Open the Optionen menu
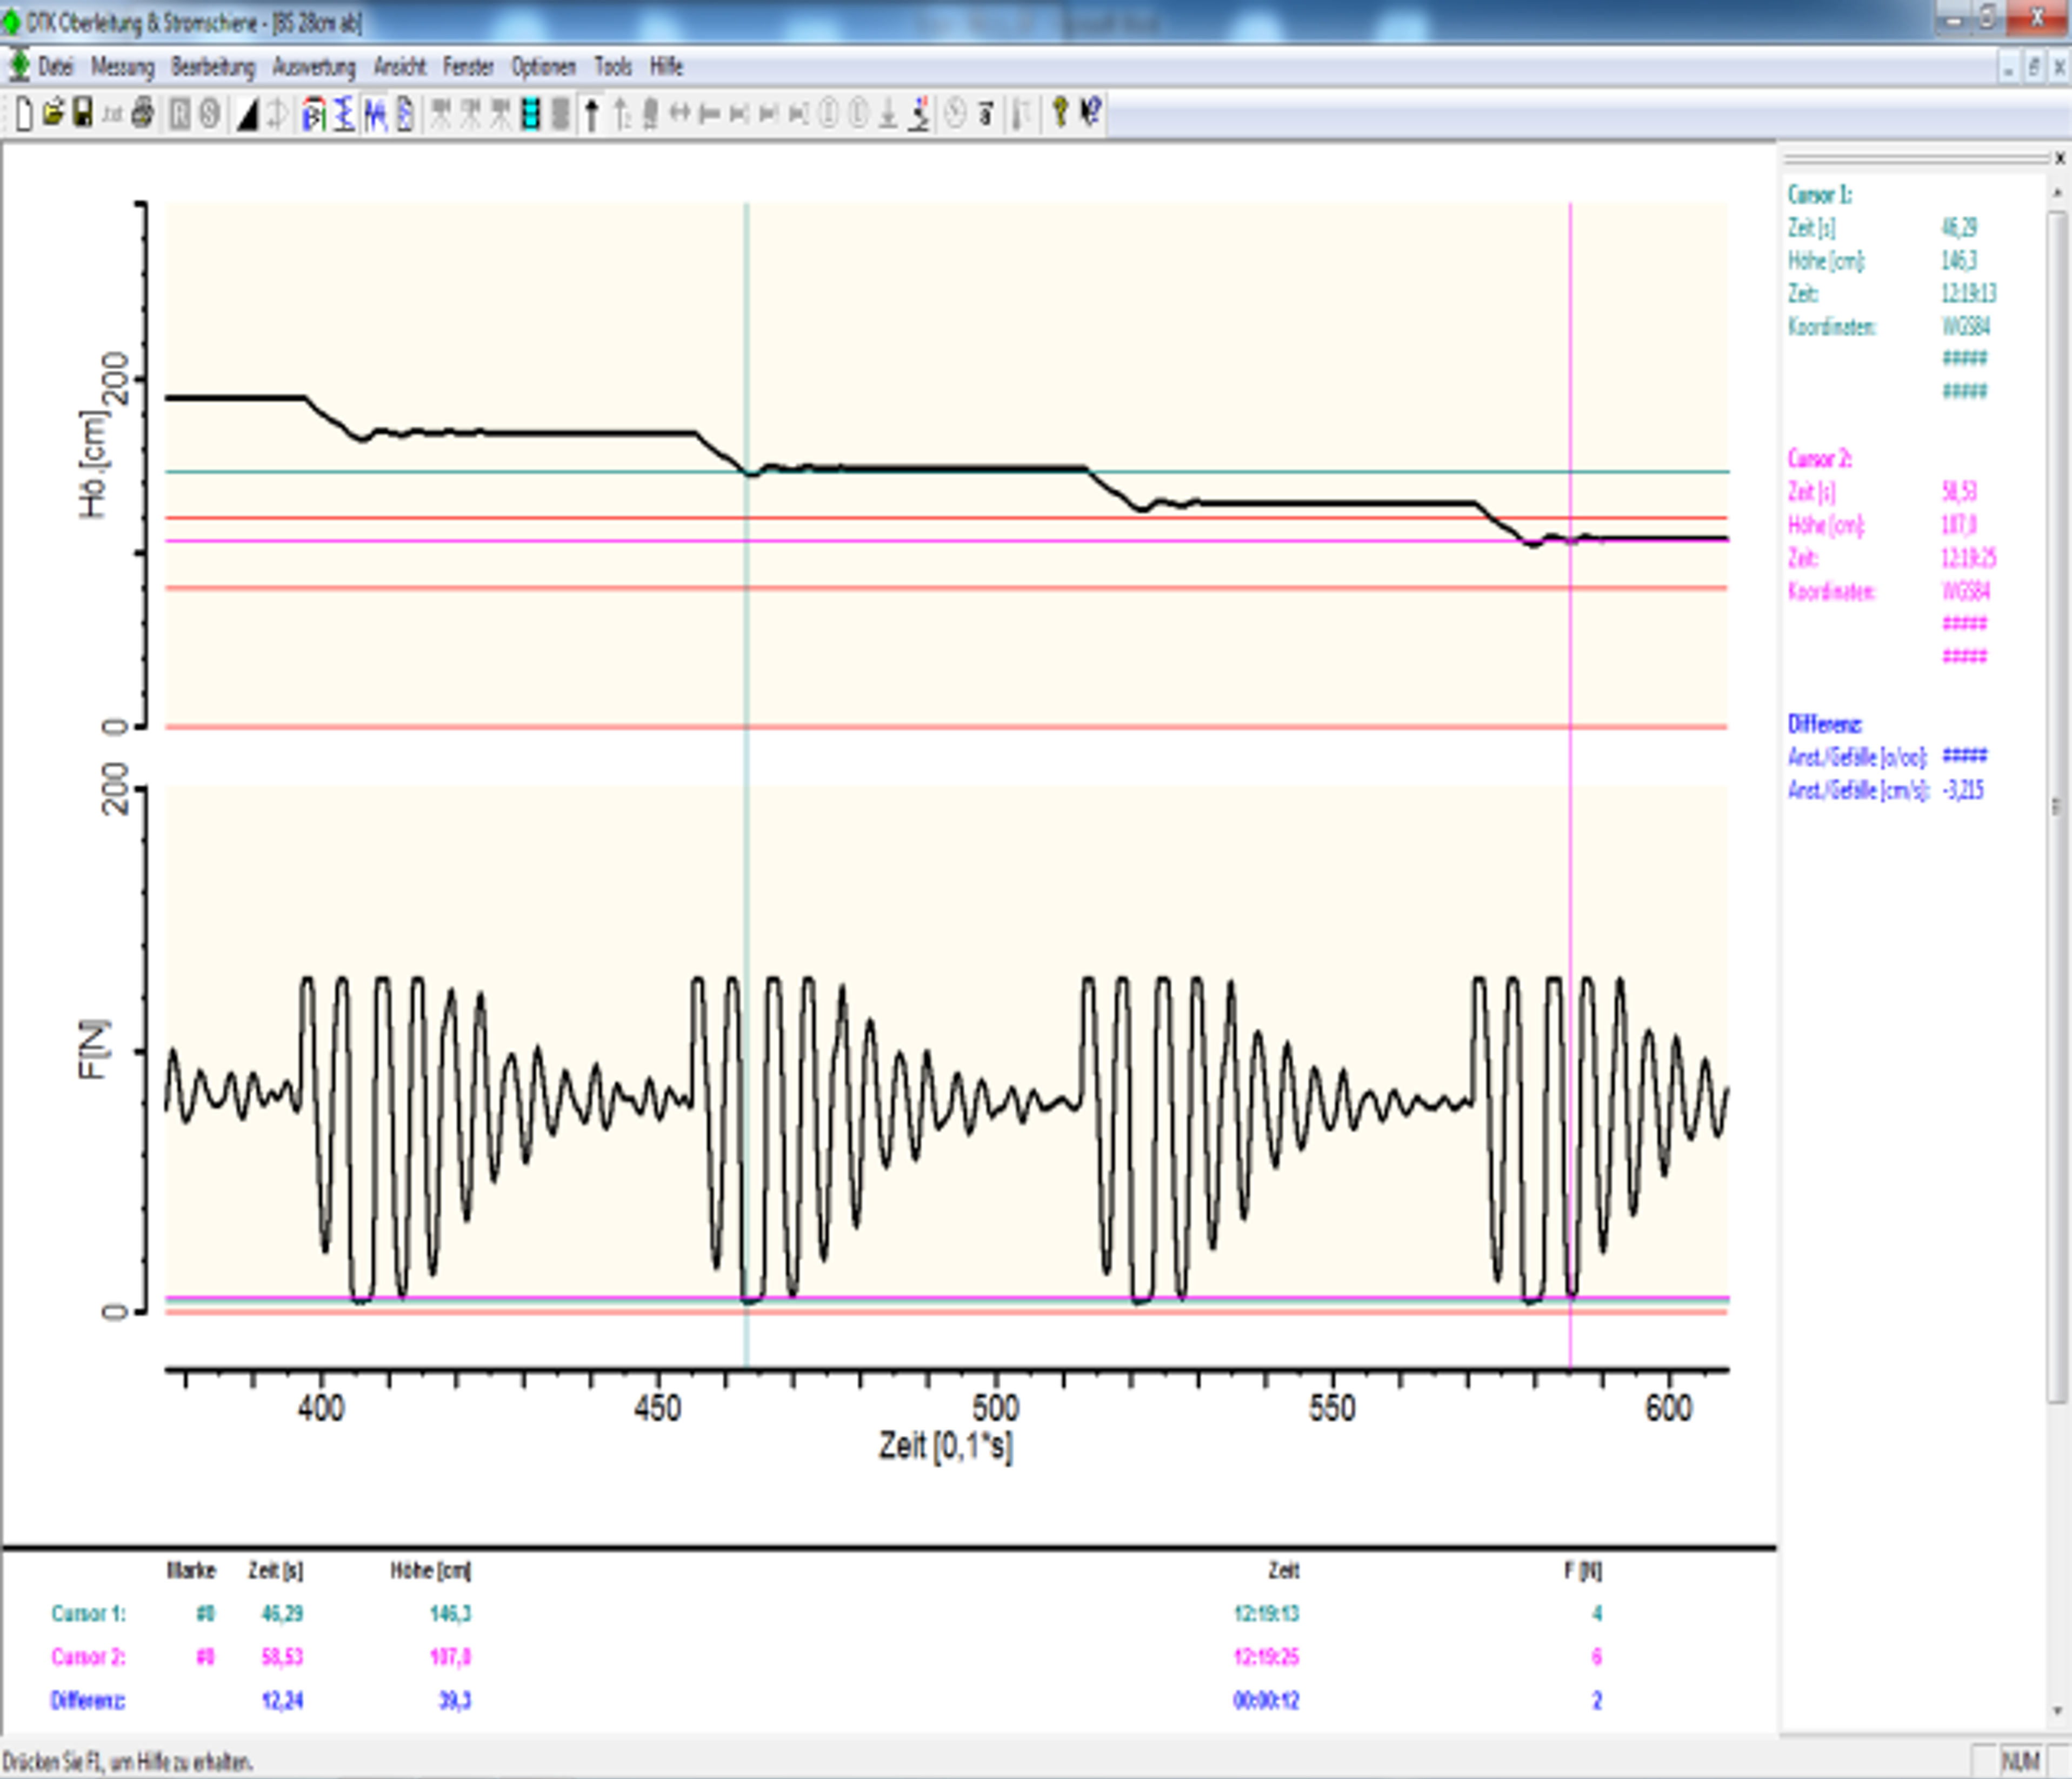The height and width of the screenshot is (1779, 2072). (543, 67)
